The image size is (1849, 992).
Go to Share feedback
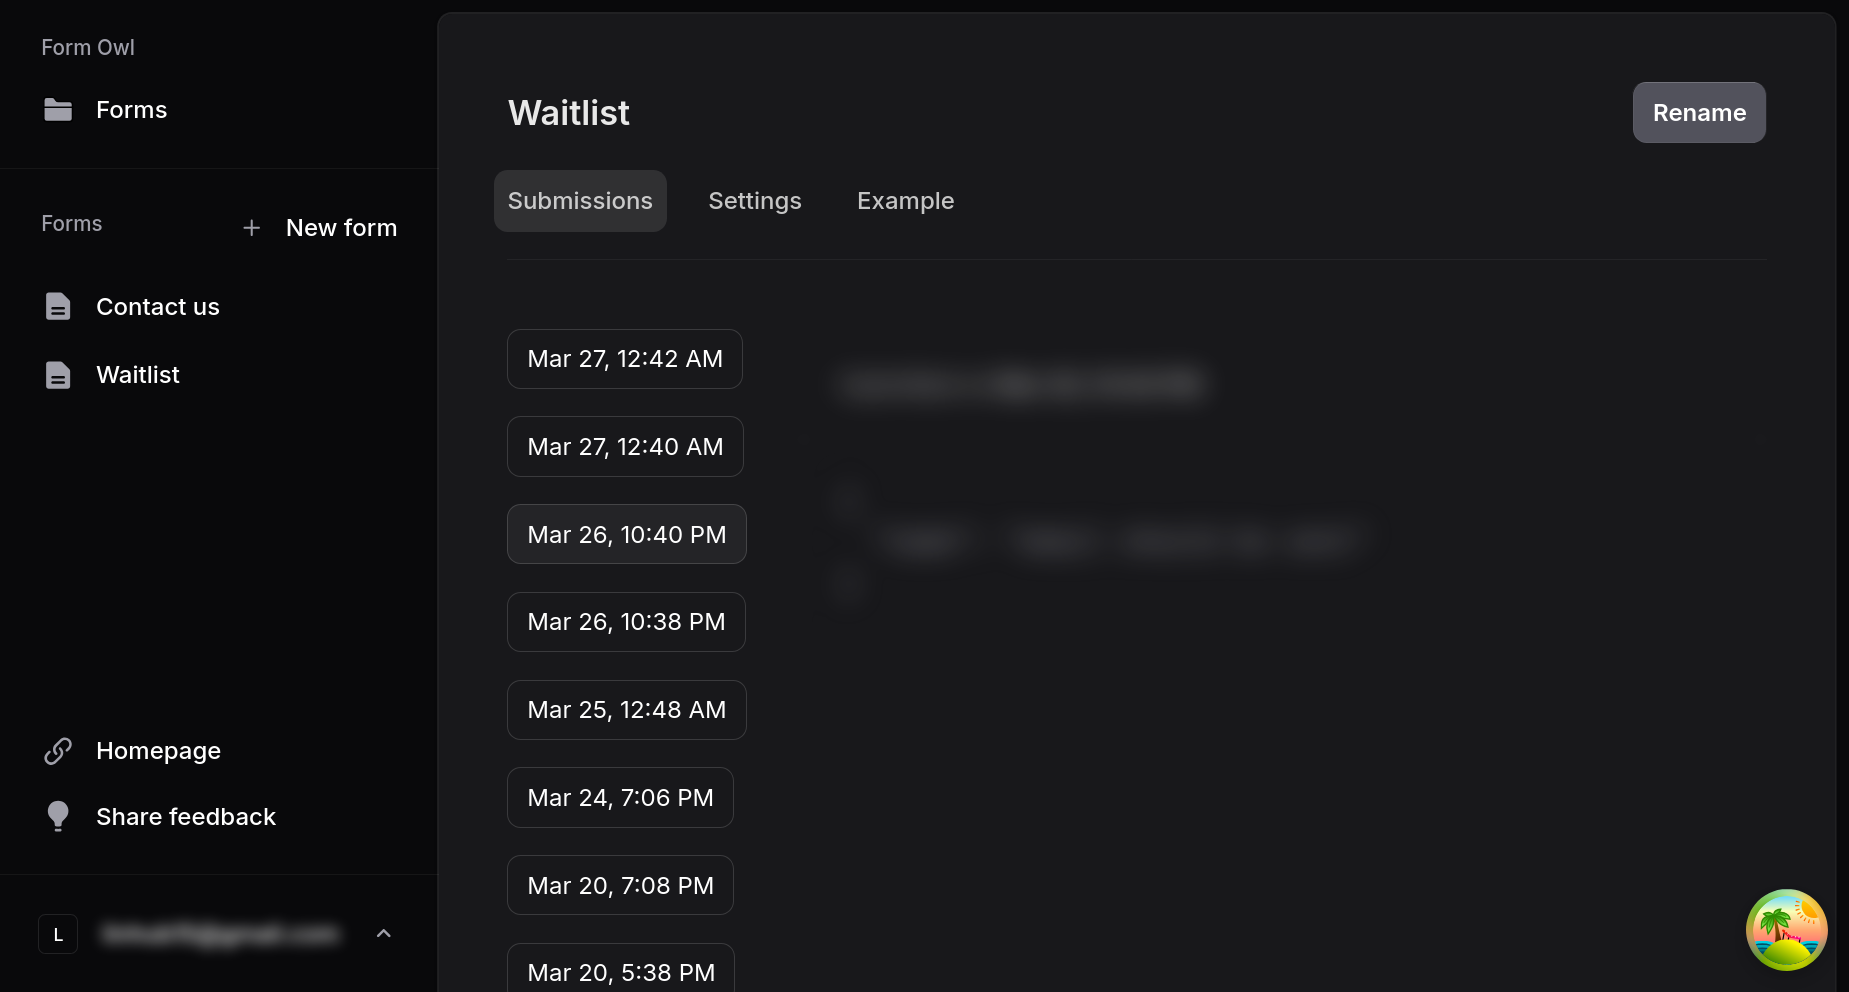[x=186, y=817]
